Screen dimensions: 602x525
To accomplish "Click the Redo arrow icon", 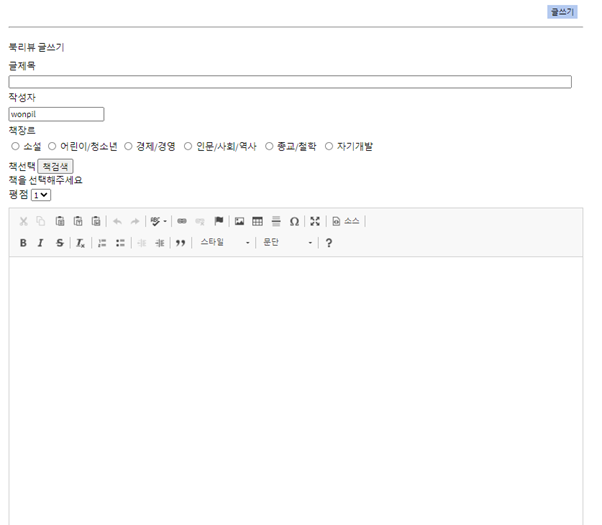I will [x=135, y=222].
